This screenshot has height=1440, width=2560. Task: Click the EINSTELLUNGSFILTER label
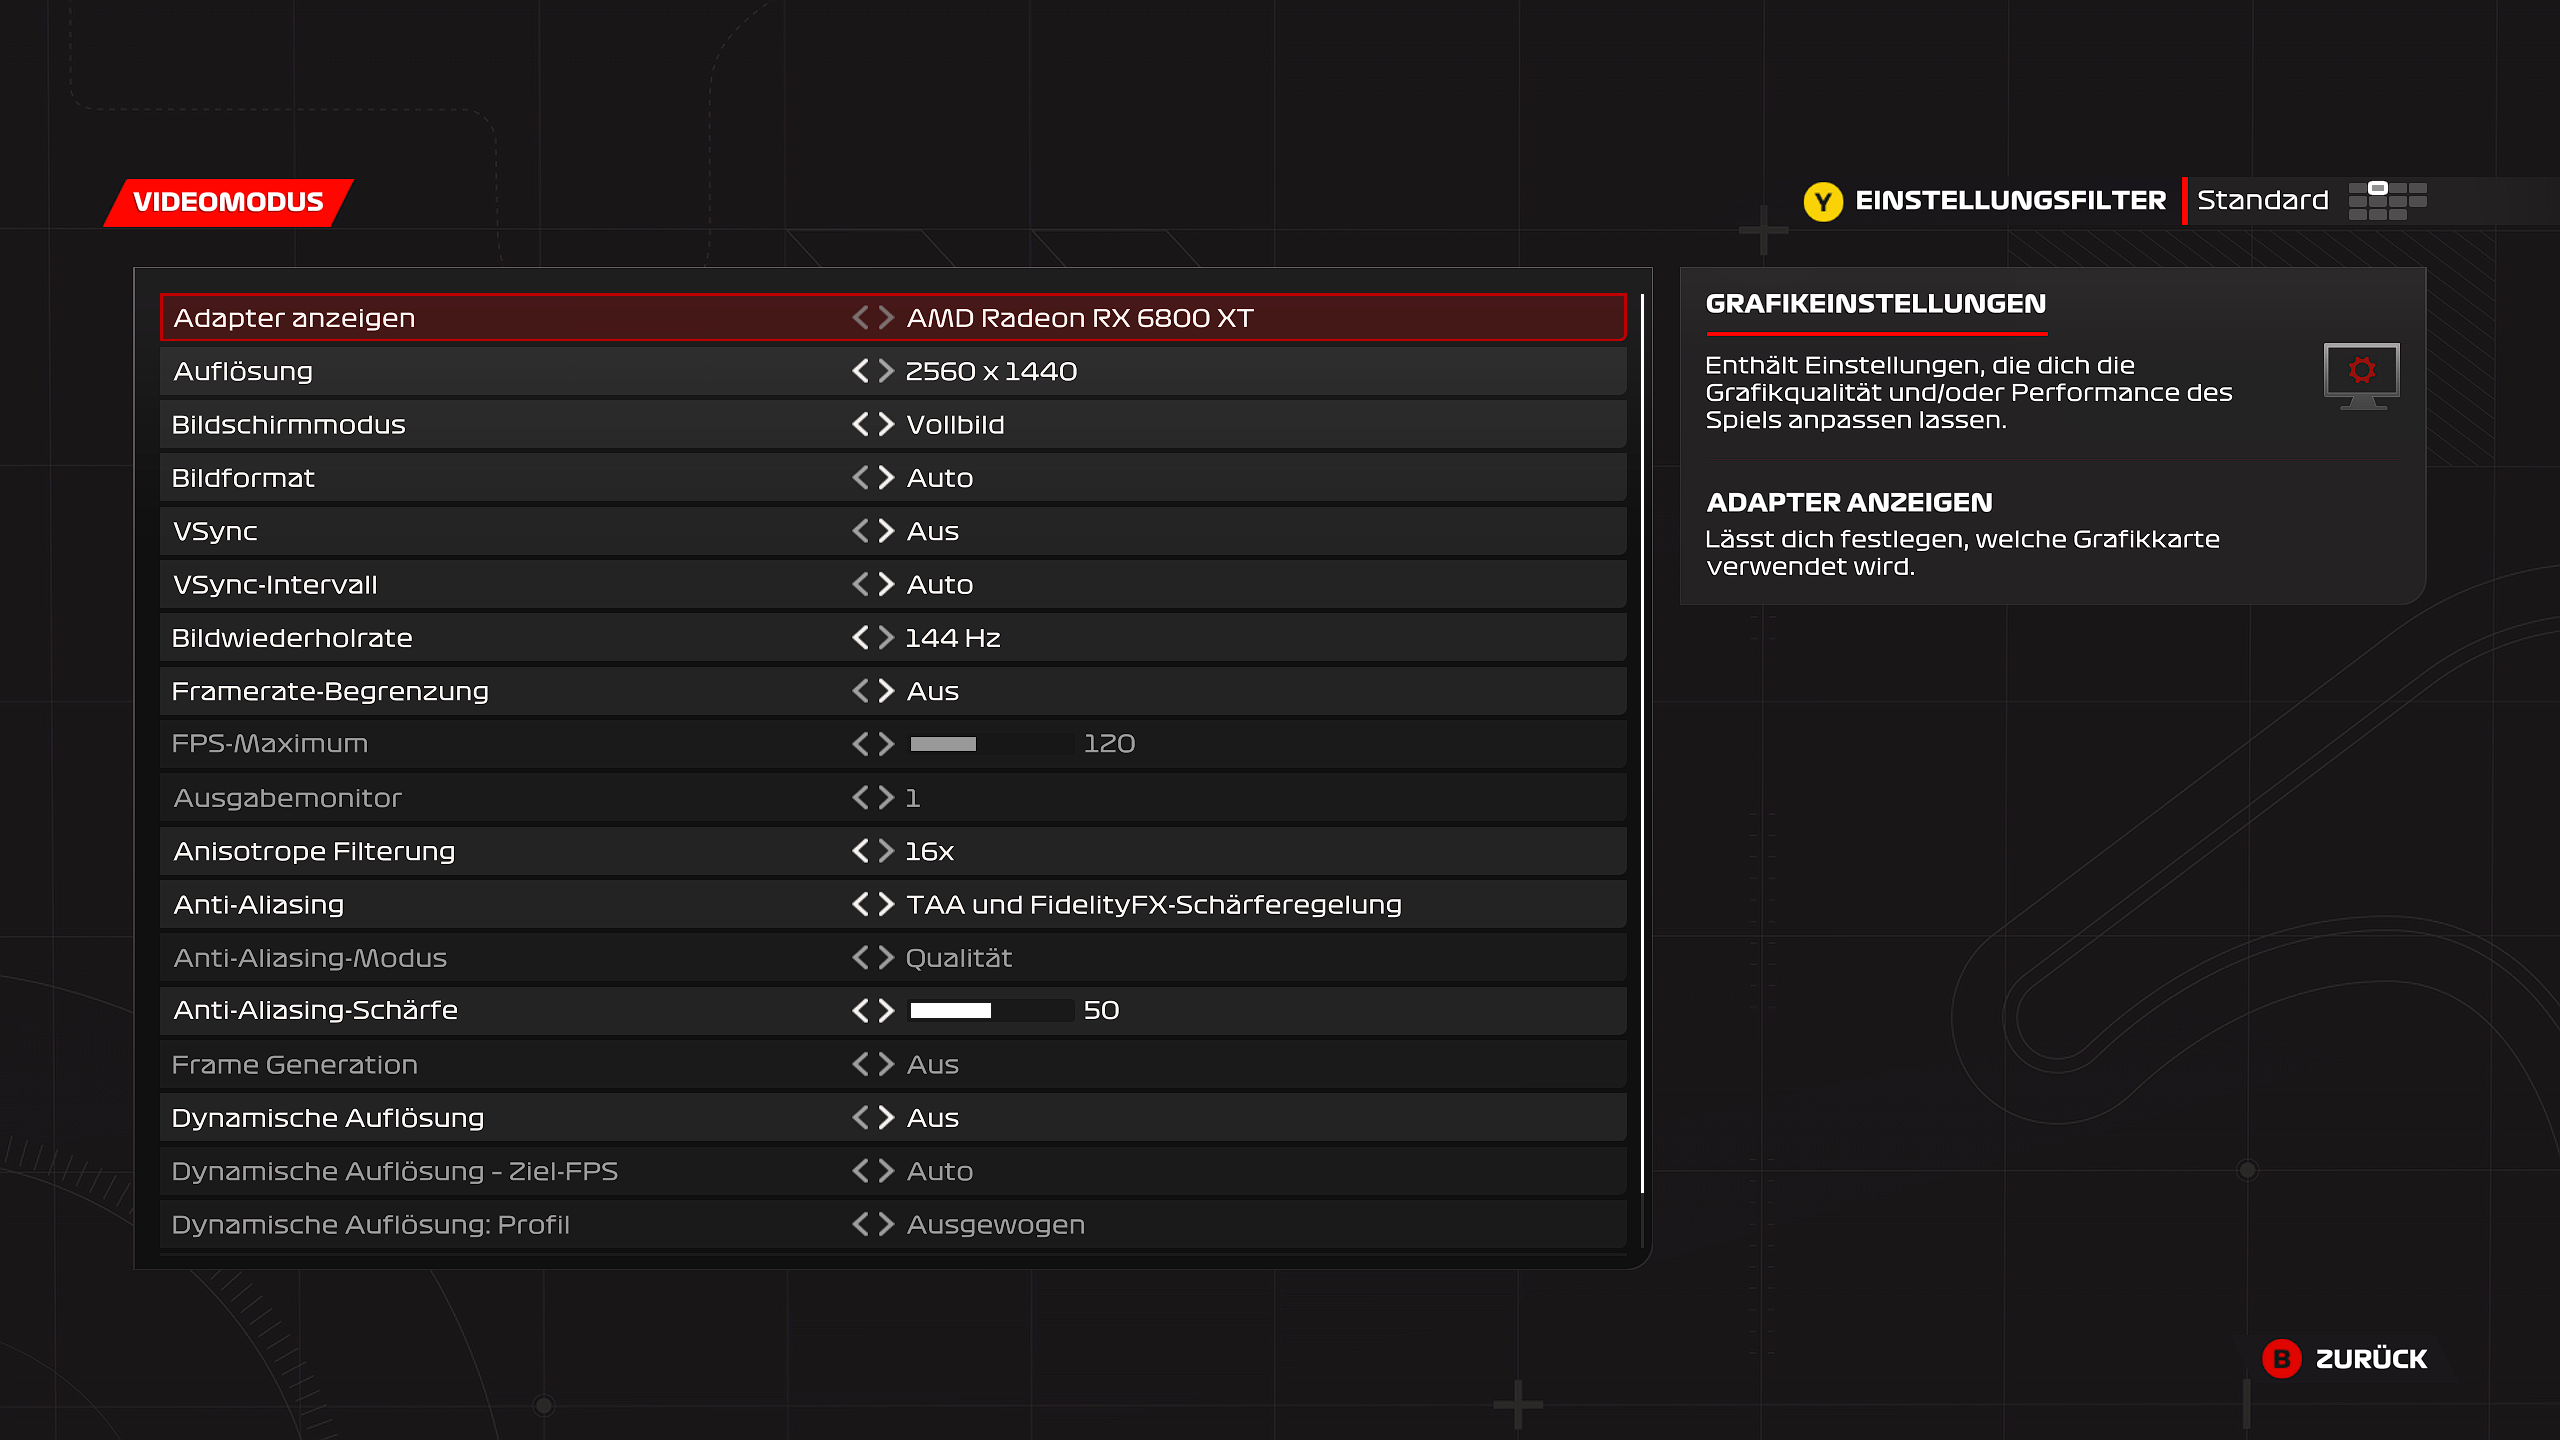click(x=2010, y=201)
